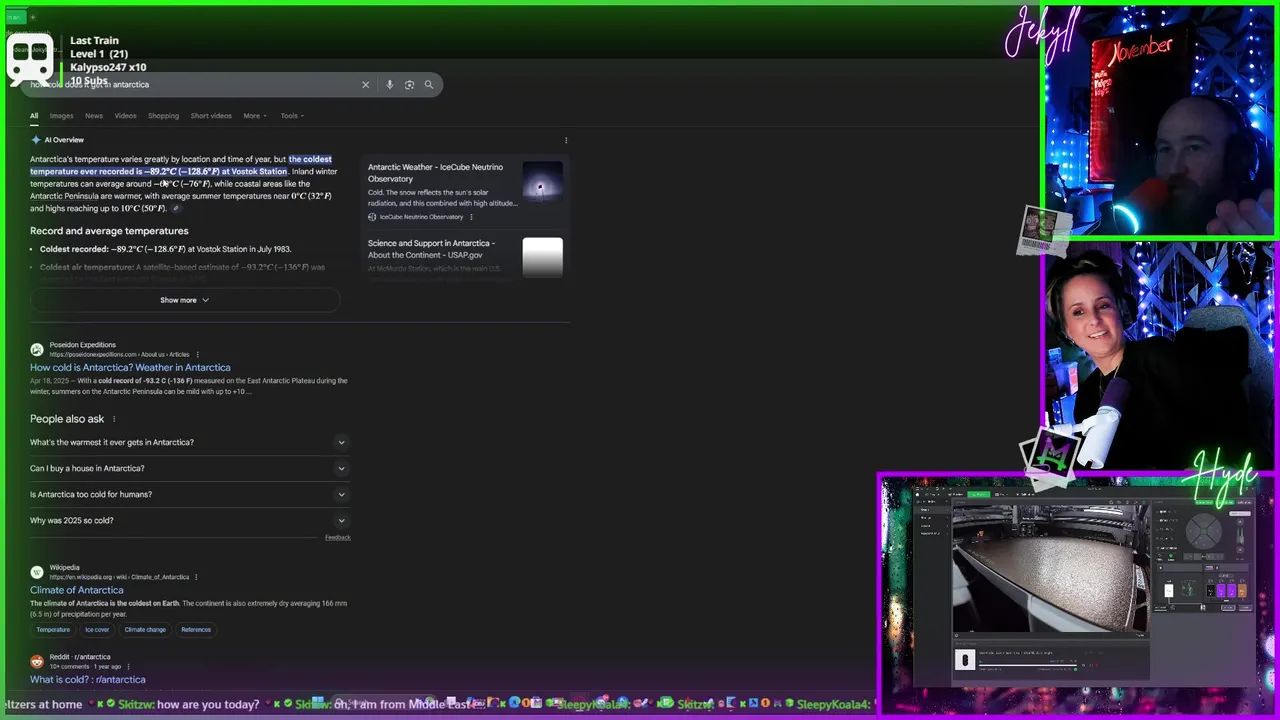
Task: Switch to the News tab
Action: pos(94,116)
